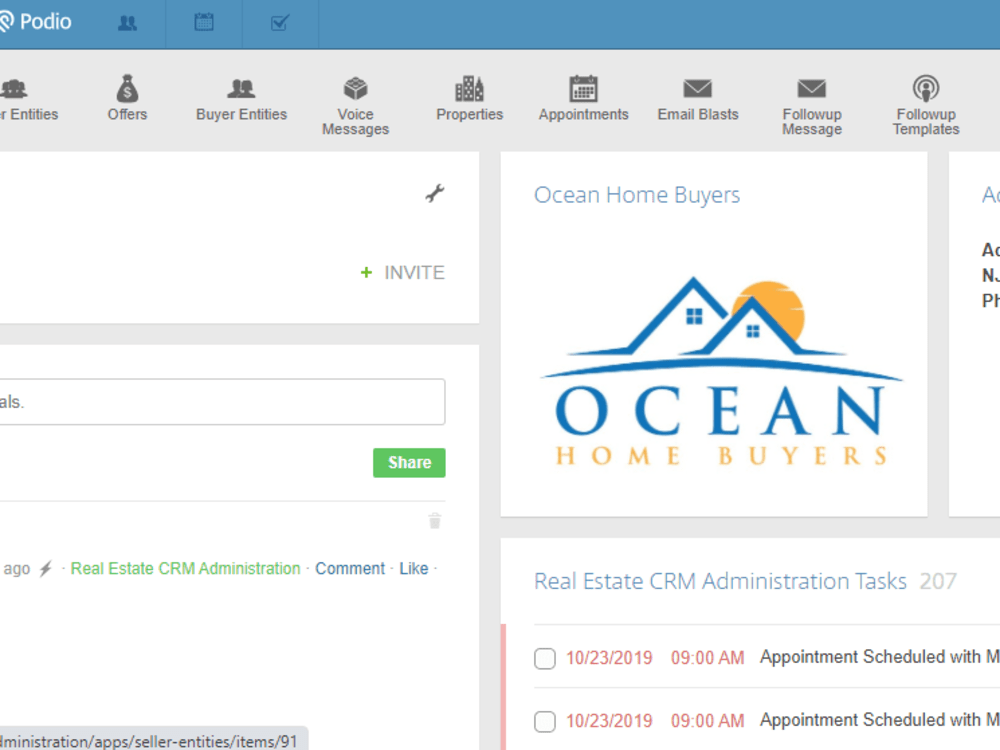Open Real Estate CRM Administration Tasks heading

(720, 581)
